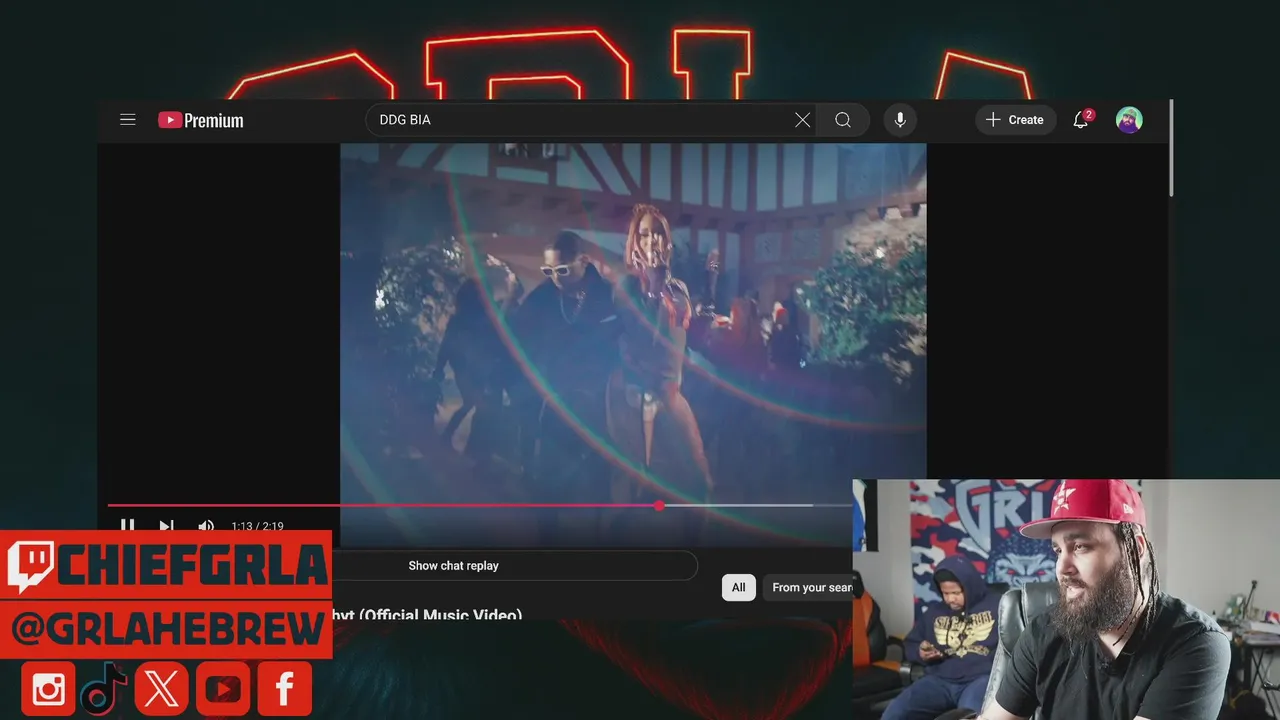Open notifications bell icon

point(1081,120)
